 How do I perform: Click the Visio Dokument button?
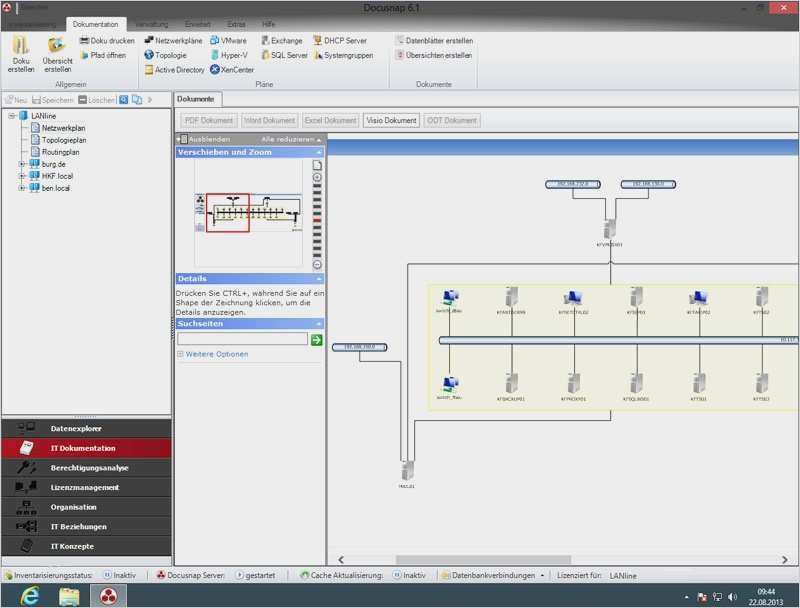pos(391,120)
